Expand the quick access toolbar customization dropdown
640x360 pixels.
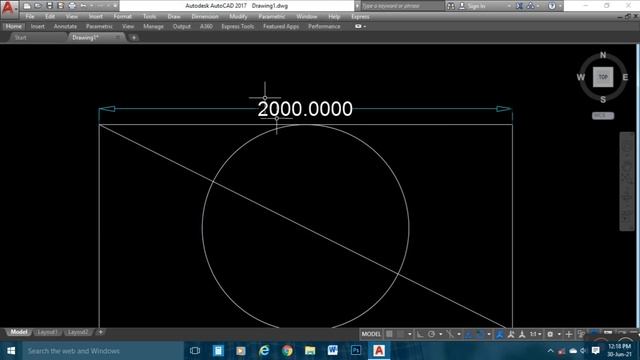[x=115, y=6]
